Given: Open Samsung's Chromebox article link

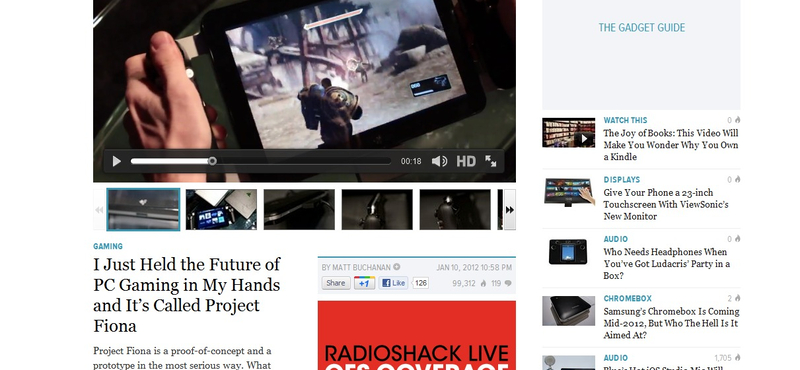Looking at the screenshot, I should tap(671, 323).
